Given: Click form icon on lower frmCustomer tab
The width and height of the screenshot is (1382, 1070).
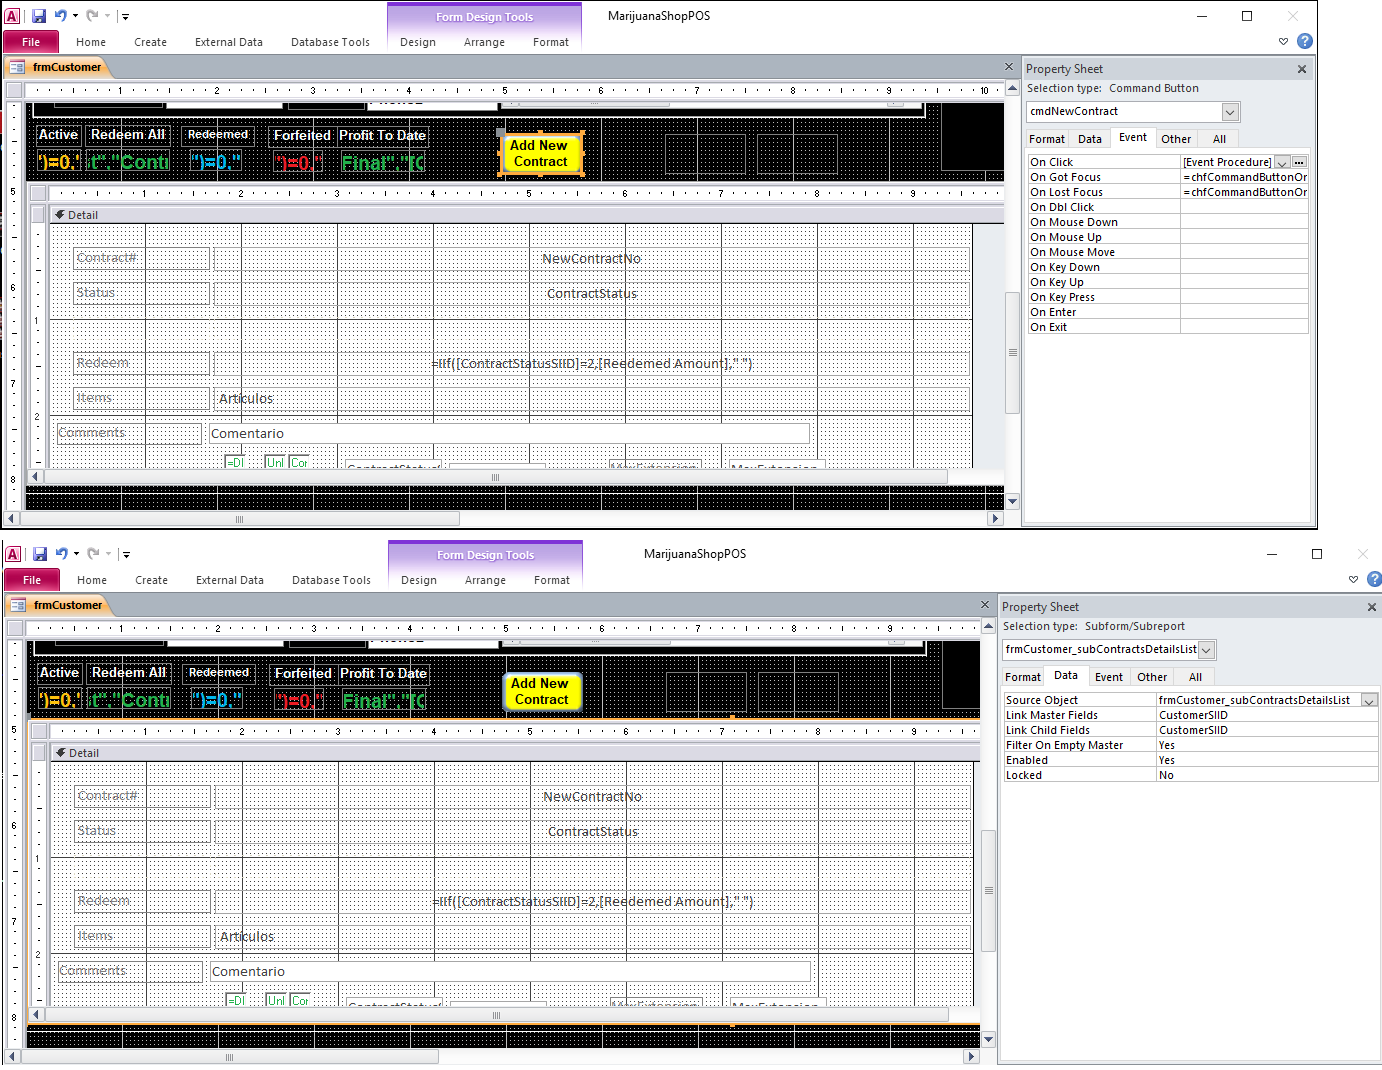Looking at the screenshot, I should tap(18, 605).
